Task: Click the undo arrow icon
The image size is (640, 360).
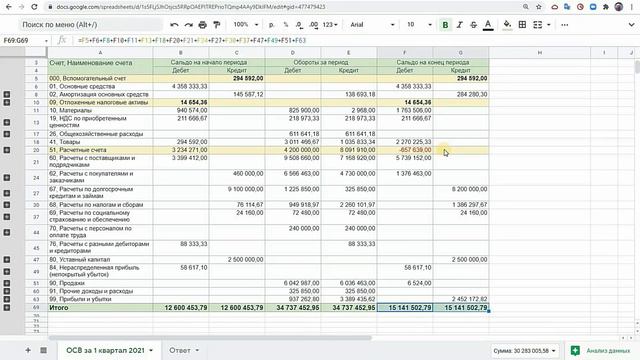Action: pyautogui.click(x=174, y=25)
